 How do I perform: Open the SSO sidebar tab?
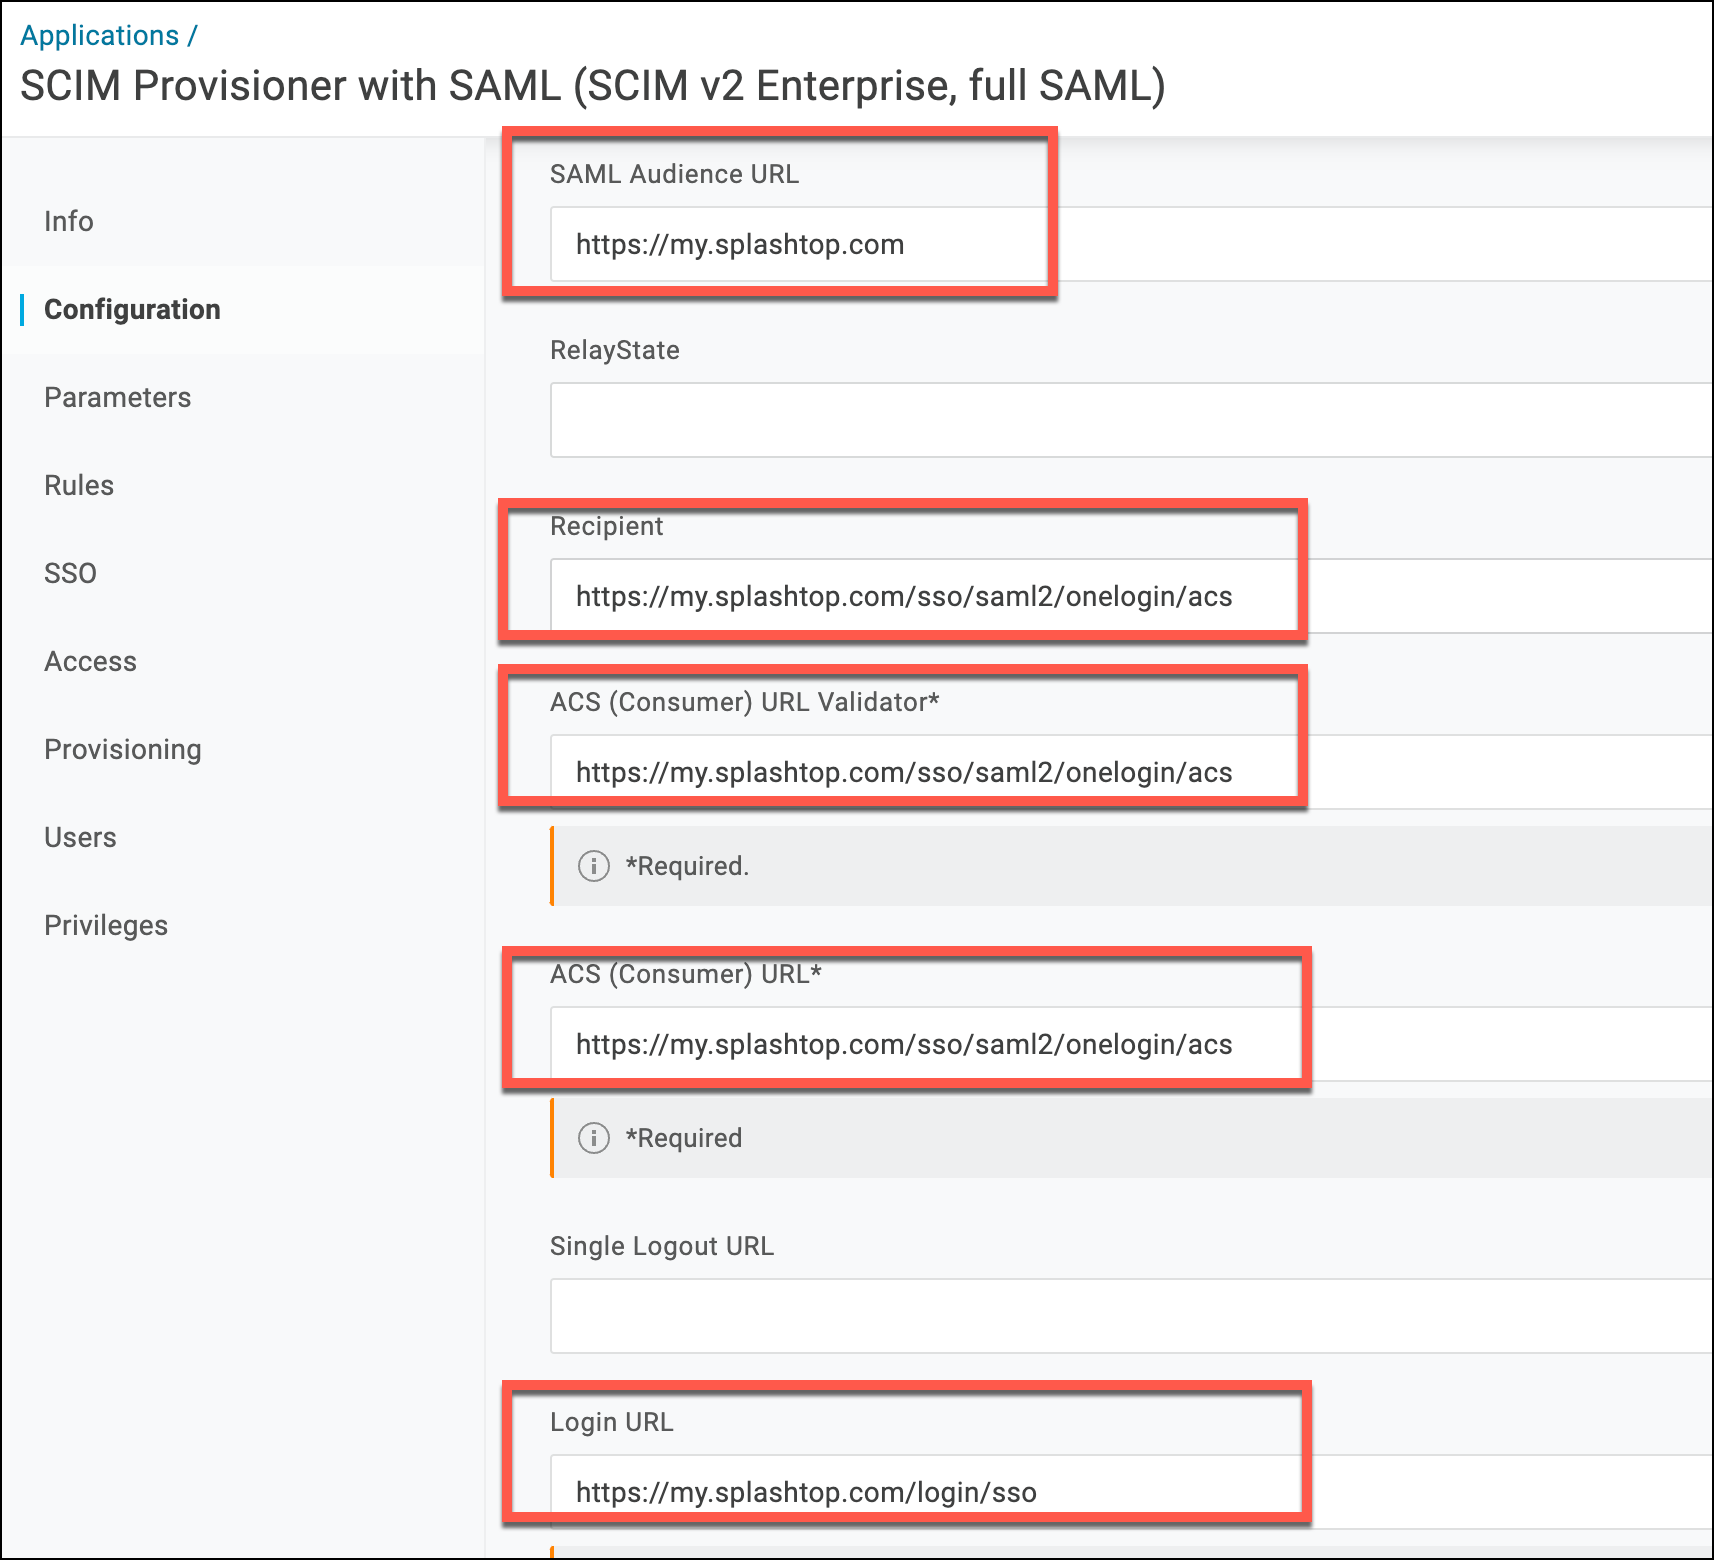click(70, 573)
